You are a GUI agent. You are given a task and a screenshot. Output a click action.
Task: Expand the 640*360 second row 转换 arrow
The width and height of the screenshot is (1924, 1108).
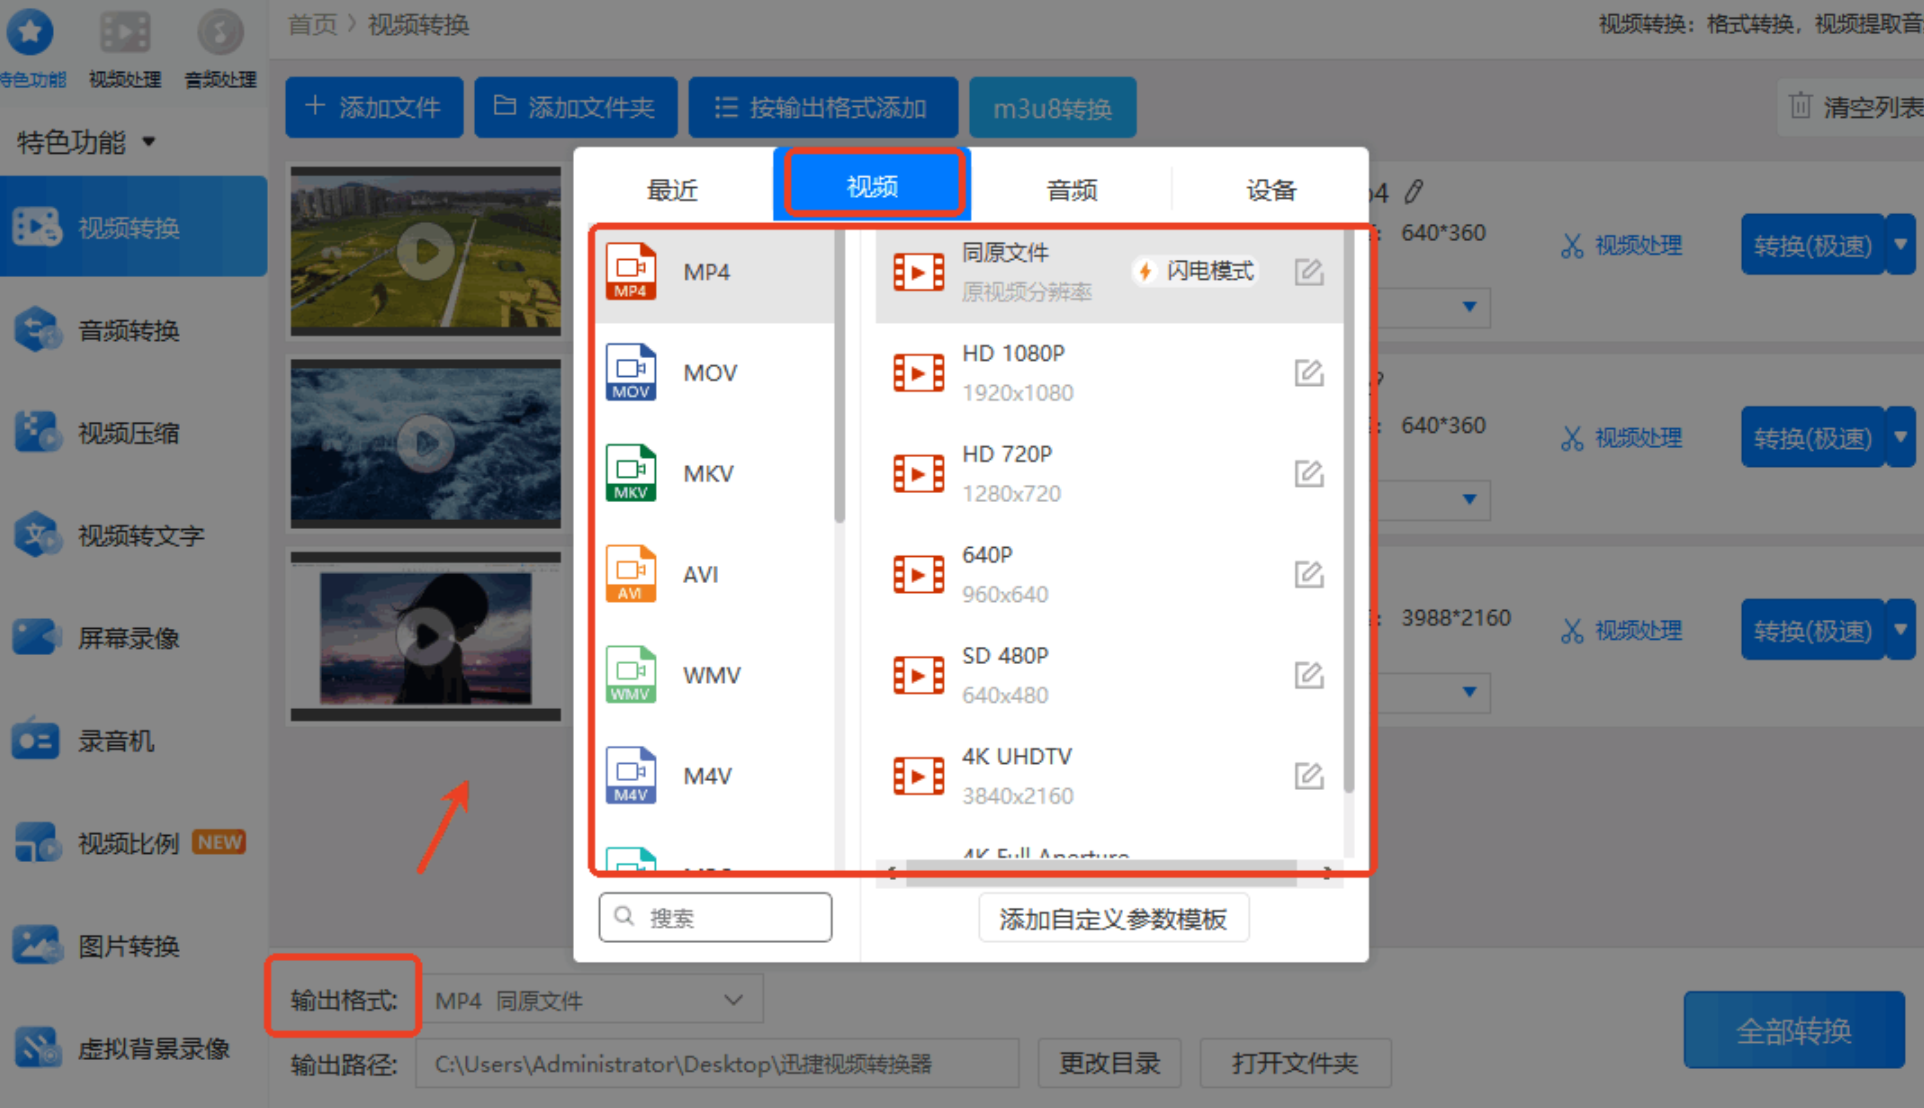tap(1900, 437)
